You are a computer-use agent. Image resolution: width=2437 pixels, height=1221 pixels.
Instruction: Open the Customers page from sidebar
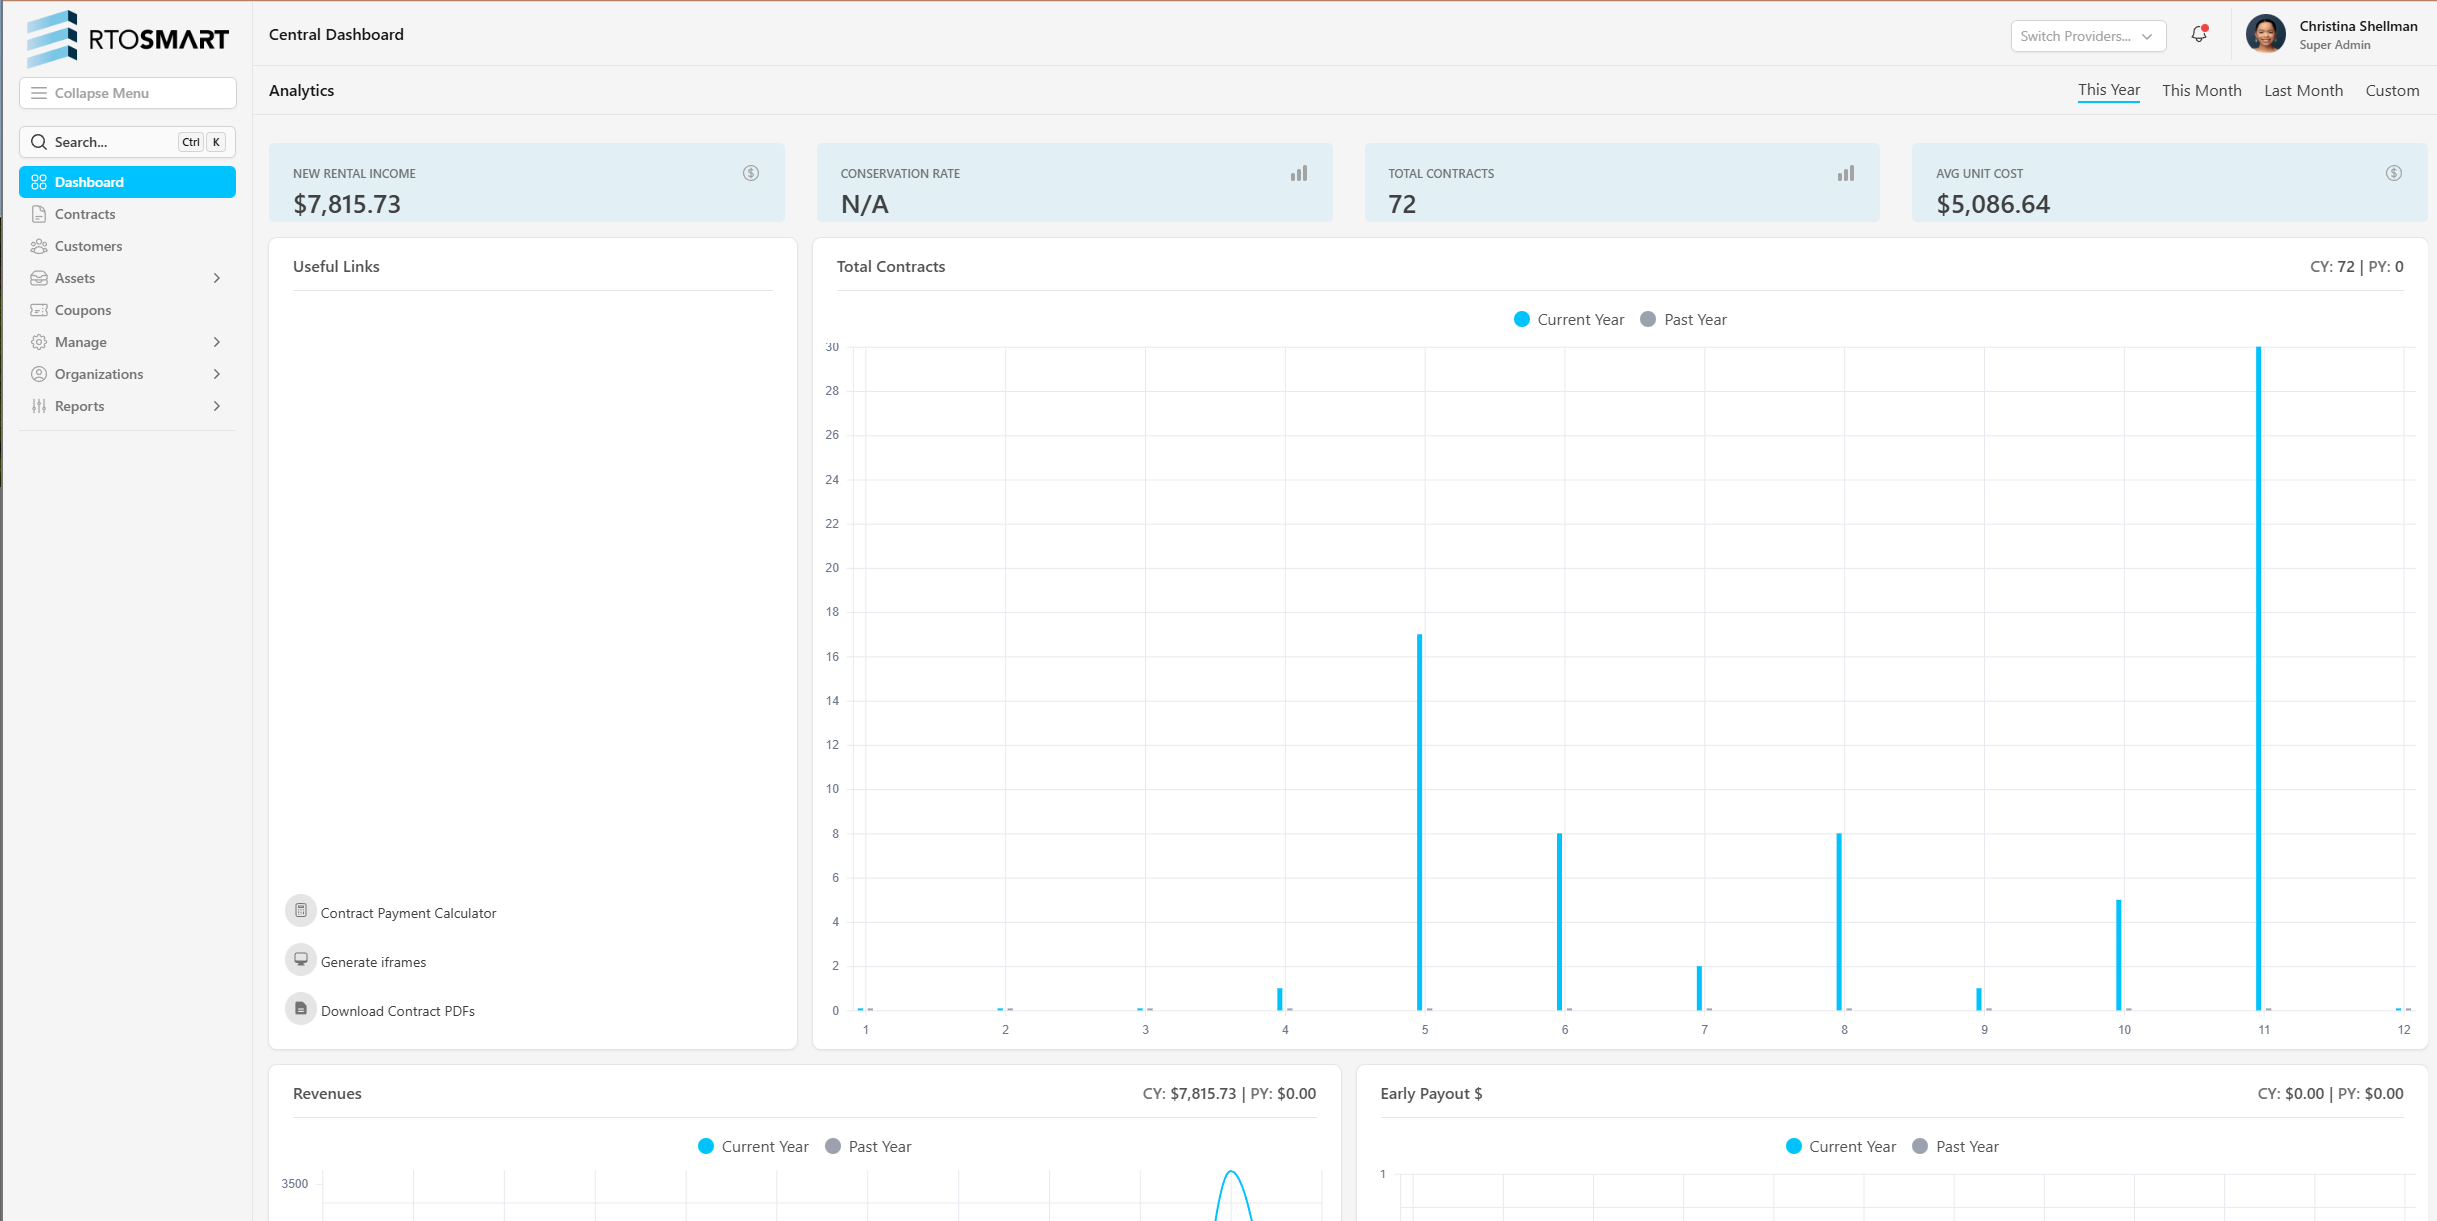point(88,246)
